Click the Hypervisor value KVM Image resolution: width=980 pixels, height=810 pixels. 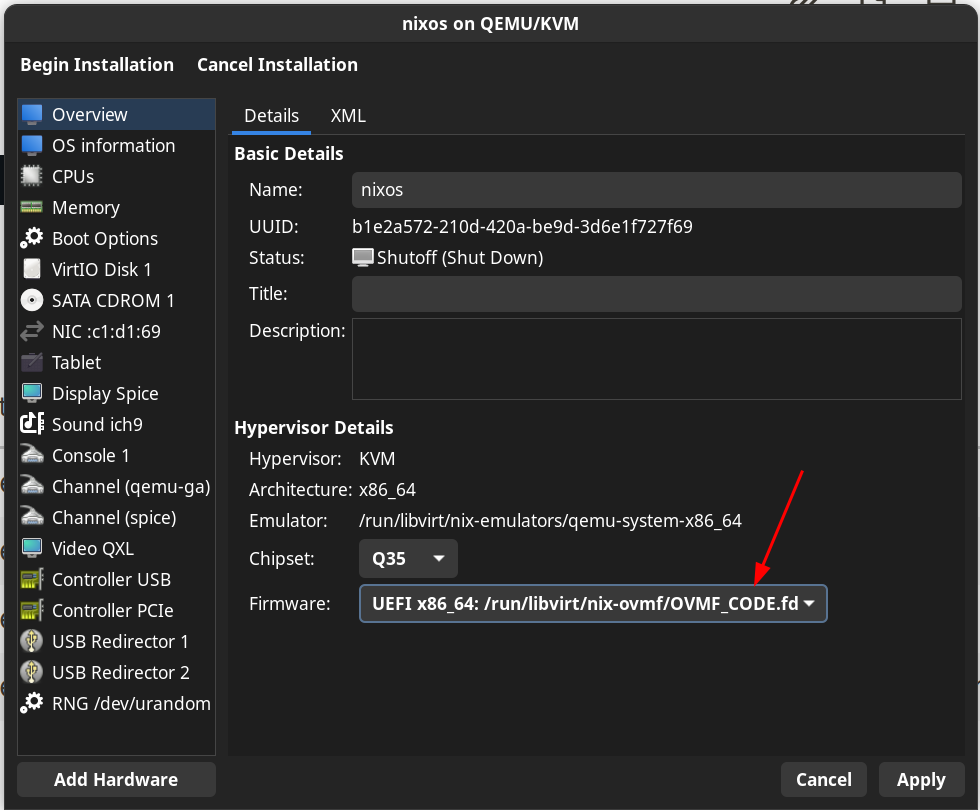coord(377,459)
